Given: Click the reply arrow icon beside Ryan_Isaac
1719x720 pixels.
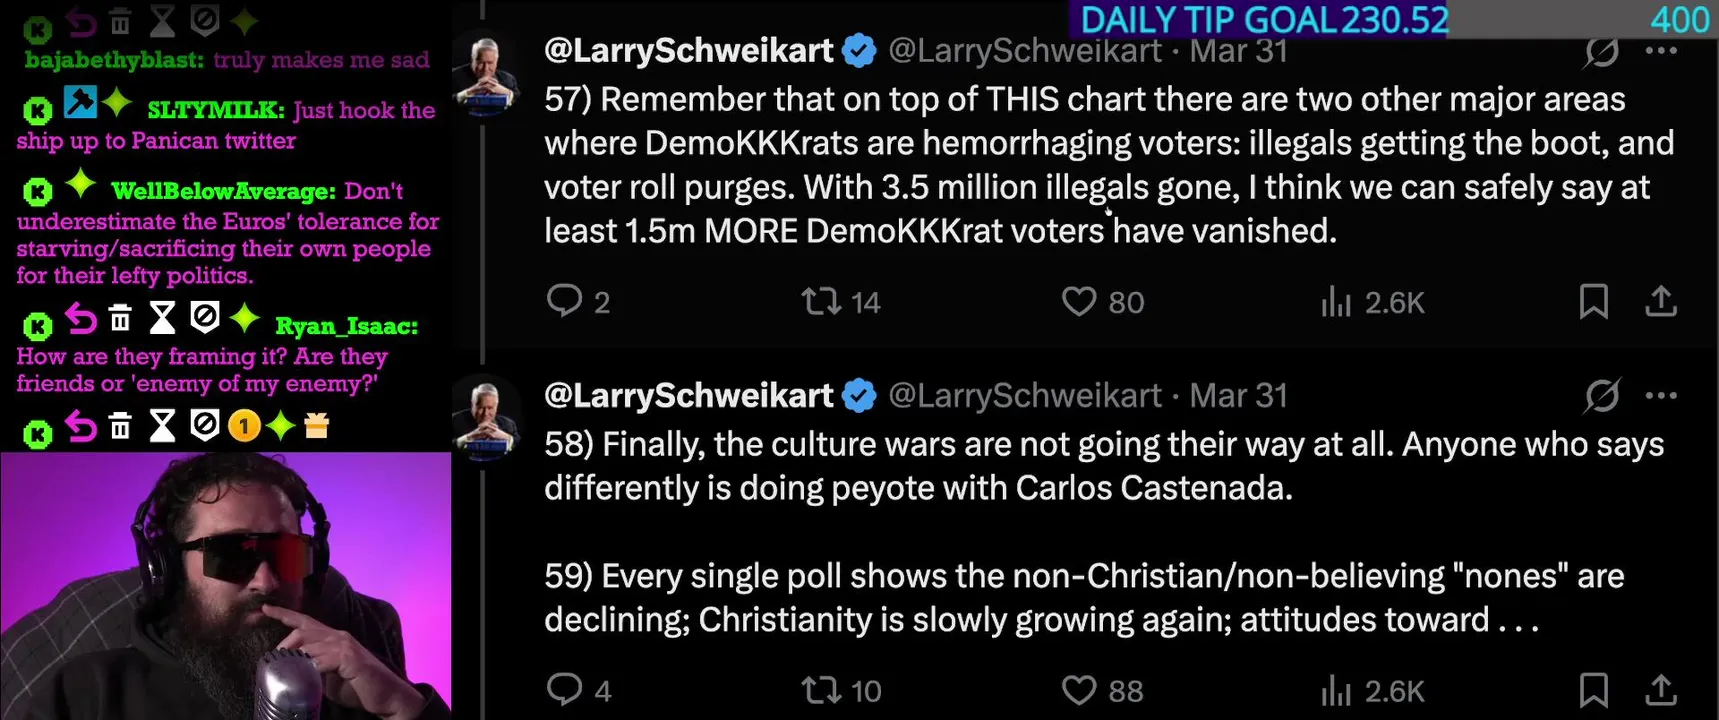Looking at the screenshot, I should pos(81,319).
